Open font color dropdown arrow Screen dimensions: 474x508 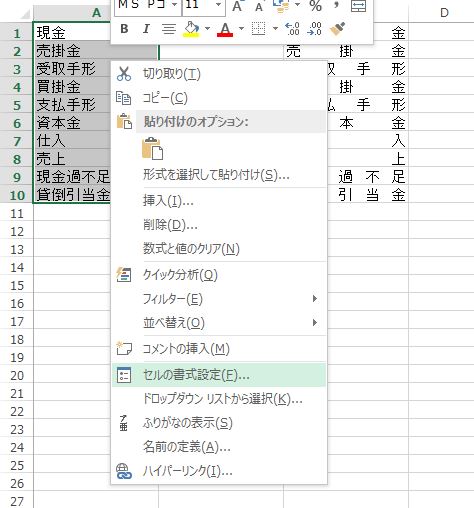click(241, 29)
